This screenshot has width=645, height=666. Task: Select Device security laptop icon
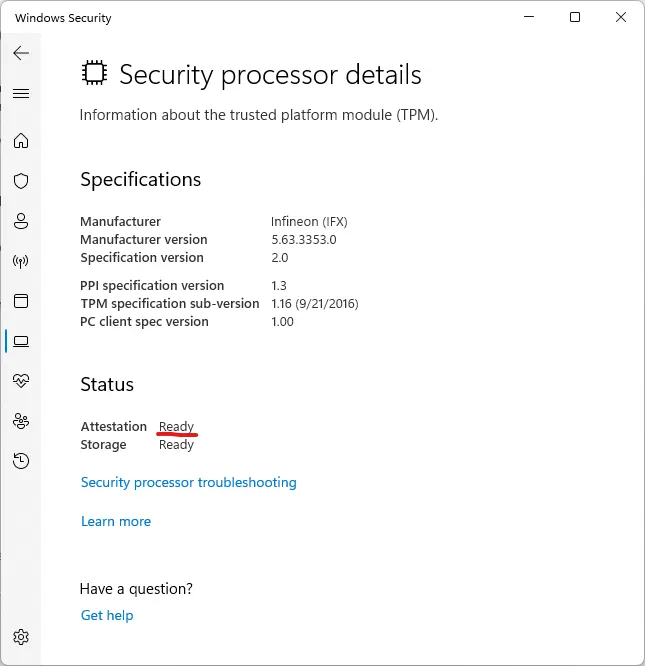(21, 341)
